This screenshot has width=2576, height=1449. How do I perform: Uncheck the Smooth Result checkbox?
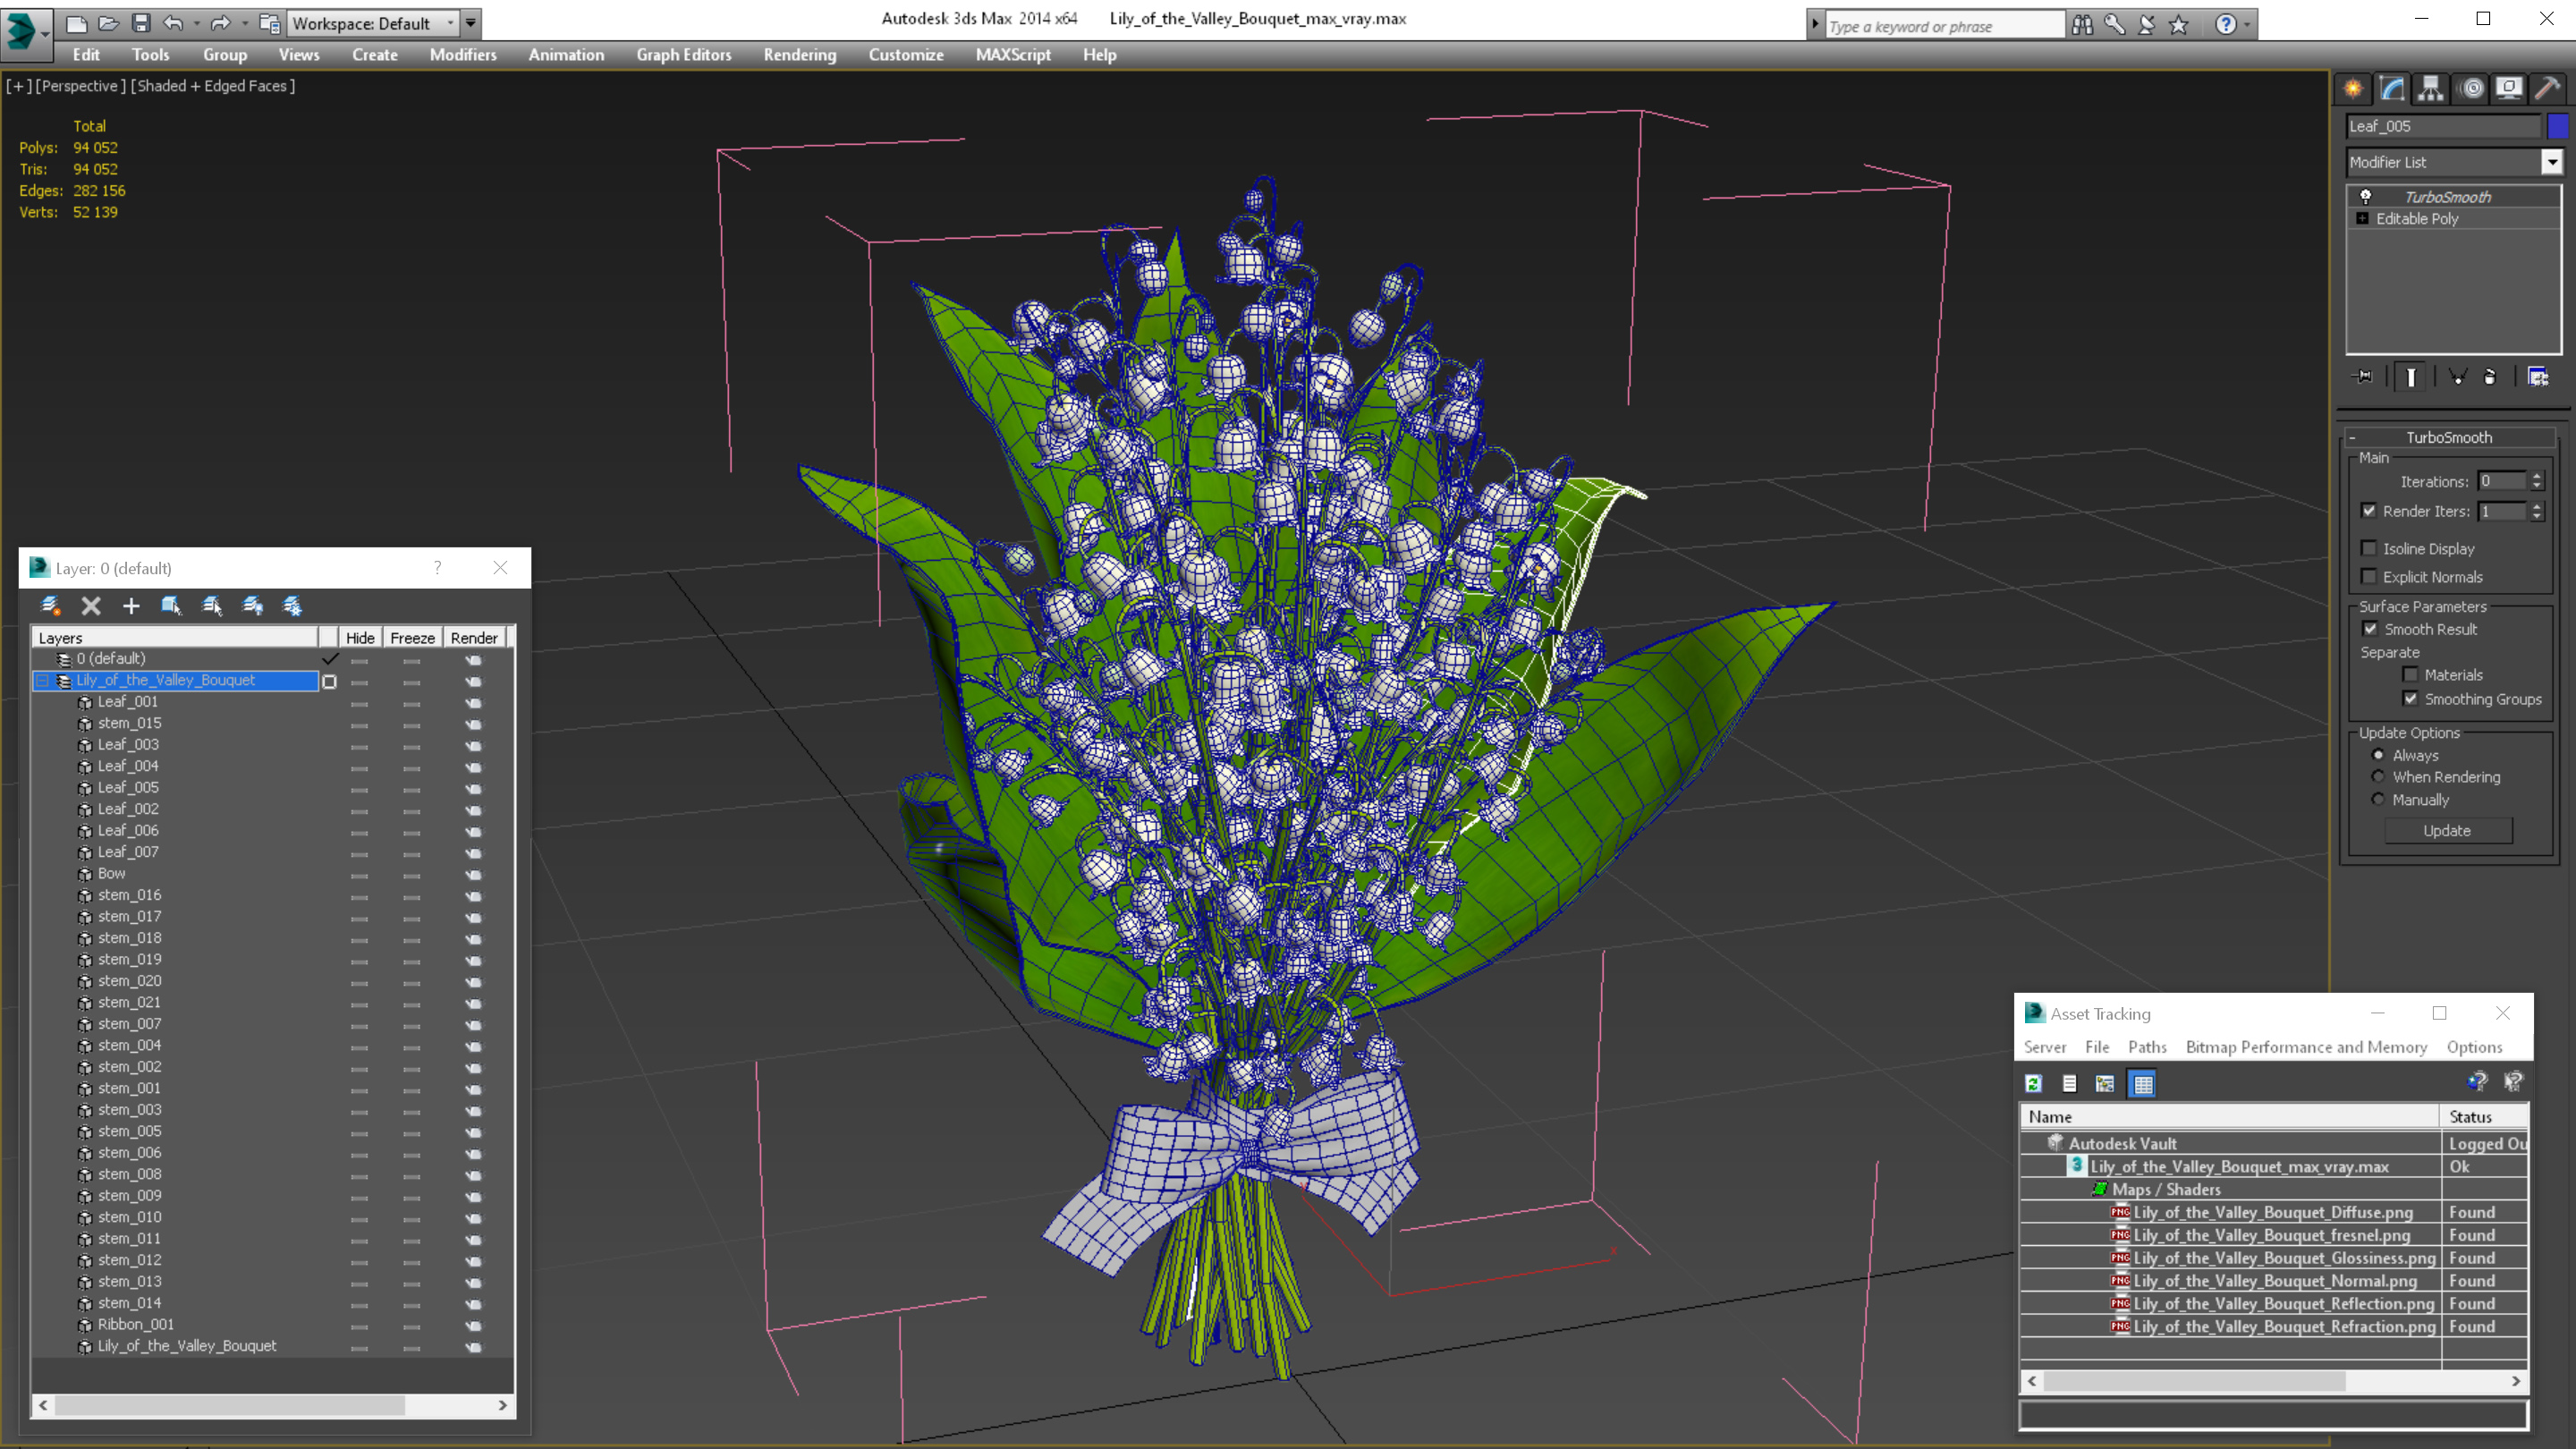[2370, 629]
